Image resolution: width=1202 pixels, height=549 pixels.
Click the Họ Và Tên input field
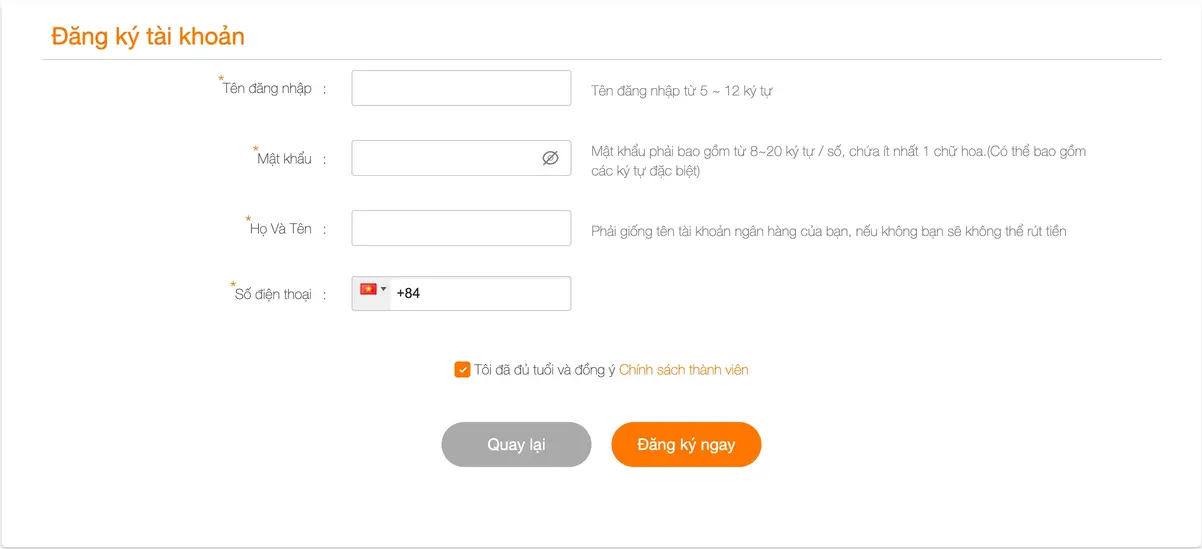point(461,228)
